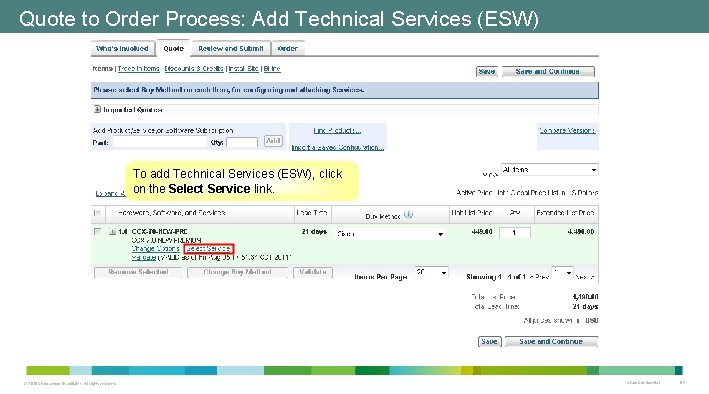Click the Next page link

(585, 276)
